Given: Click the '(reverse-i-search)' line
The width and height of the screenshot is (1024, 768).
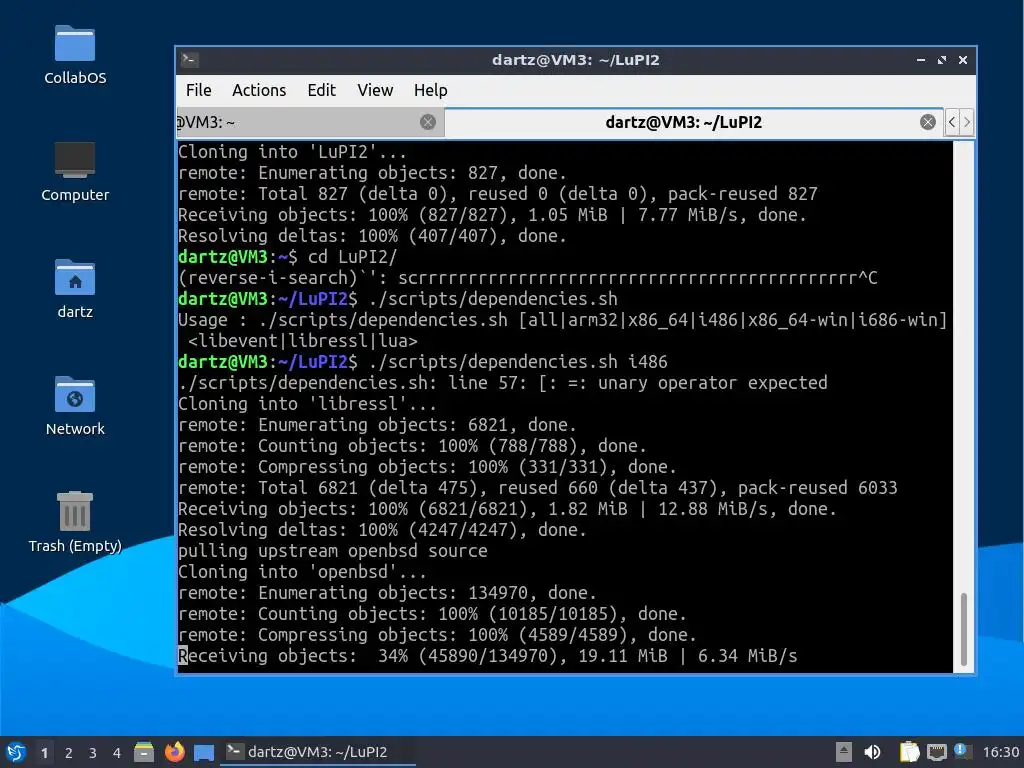Looking at the screenshot, I should click(x=528, y=278).
